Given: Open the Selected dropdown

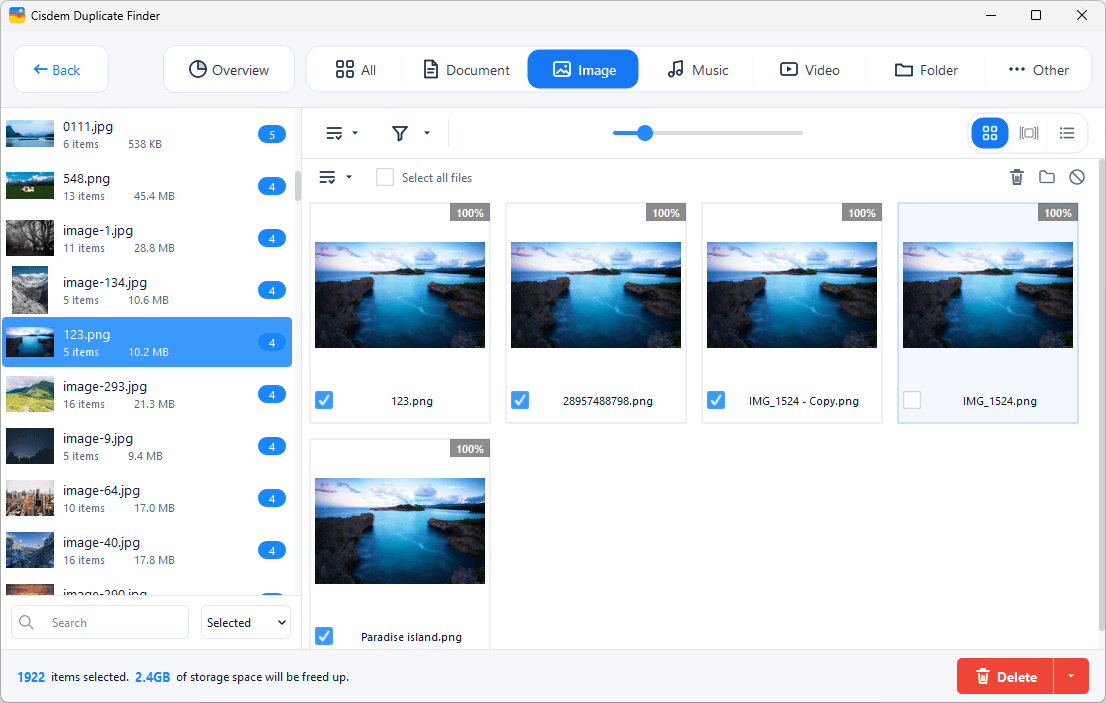Looking at the screenshot, I should click(x=245, y=622).
